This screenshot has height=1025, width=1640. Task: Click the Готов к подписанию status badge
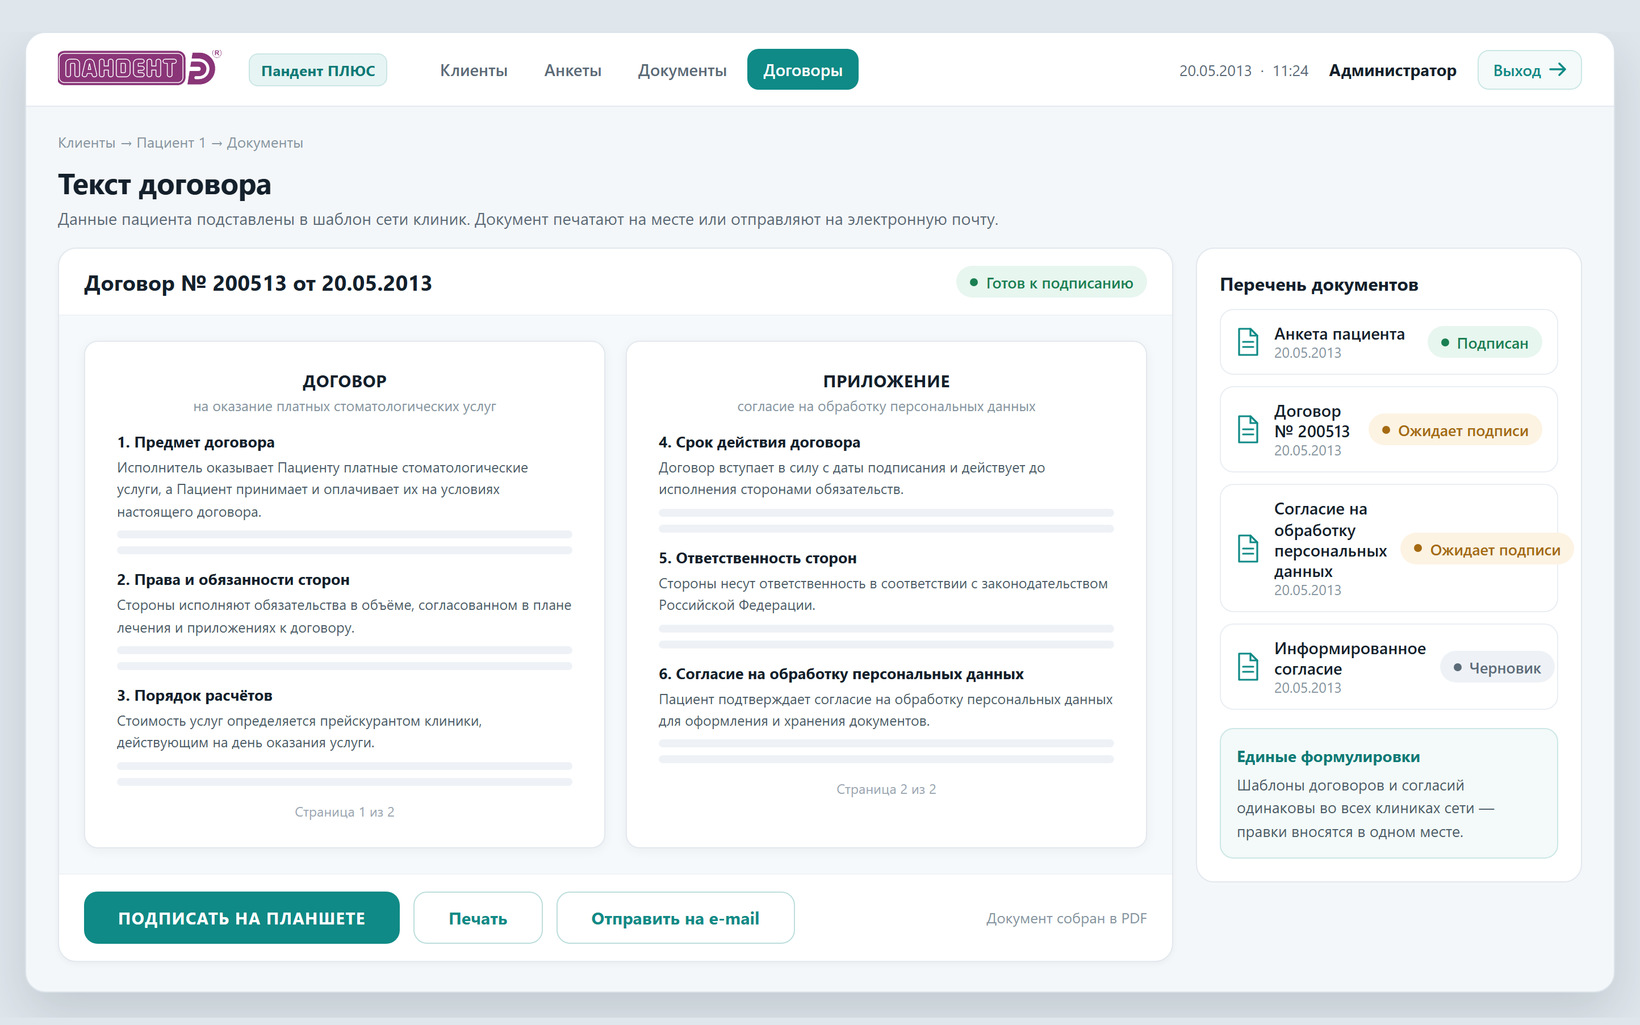click(x=1051, y=283)
